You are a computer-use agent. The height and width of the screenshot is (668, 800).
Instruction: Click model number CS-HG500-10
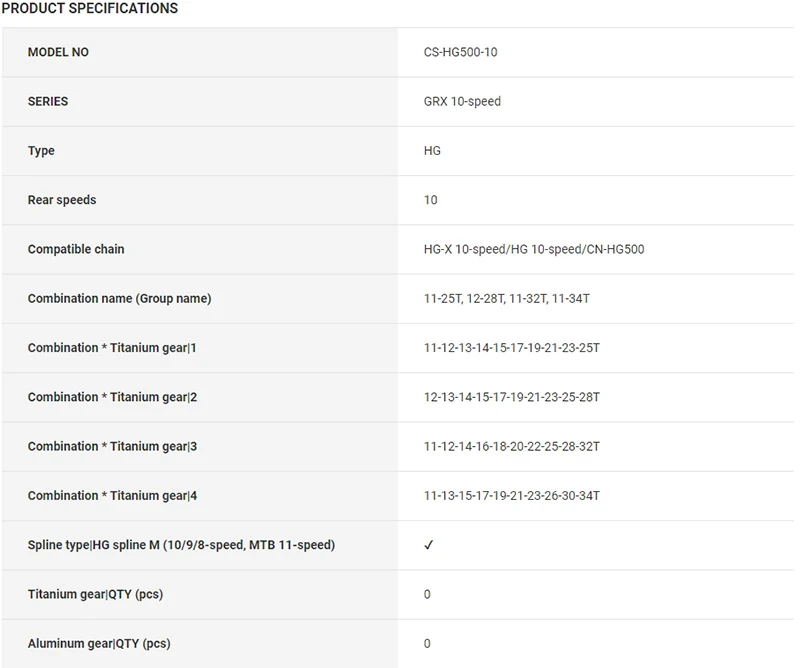click(460, 52)
